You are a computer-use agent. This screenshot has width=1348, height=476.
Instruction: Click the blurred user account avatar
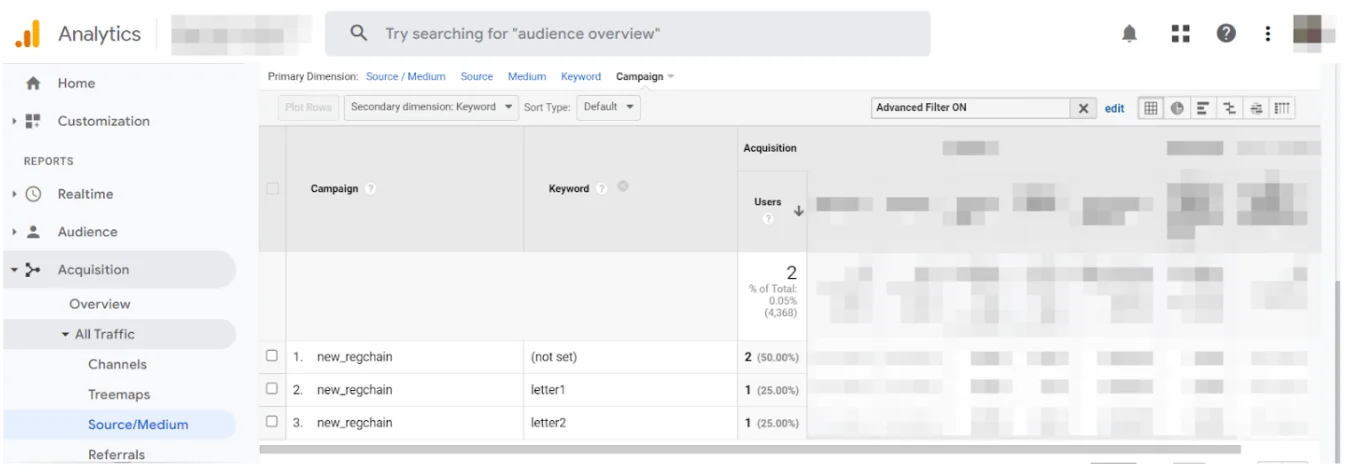tap(1313, 33)
